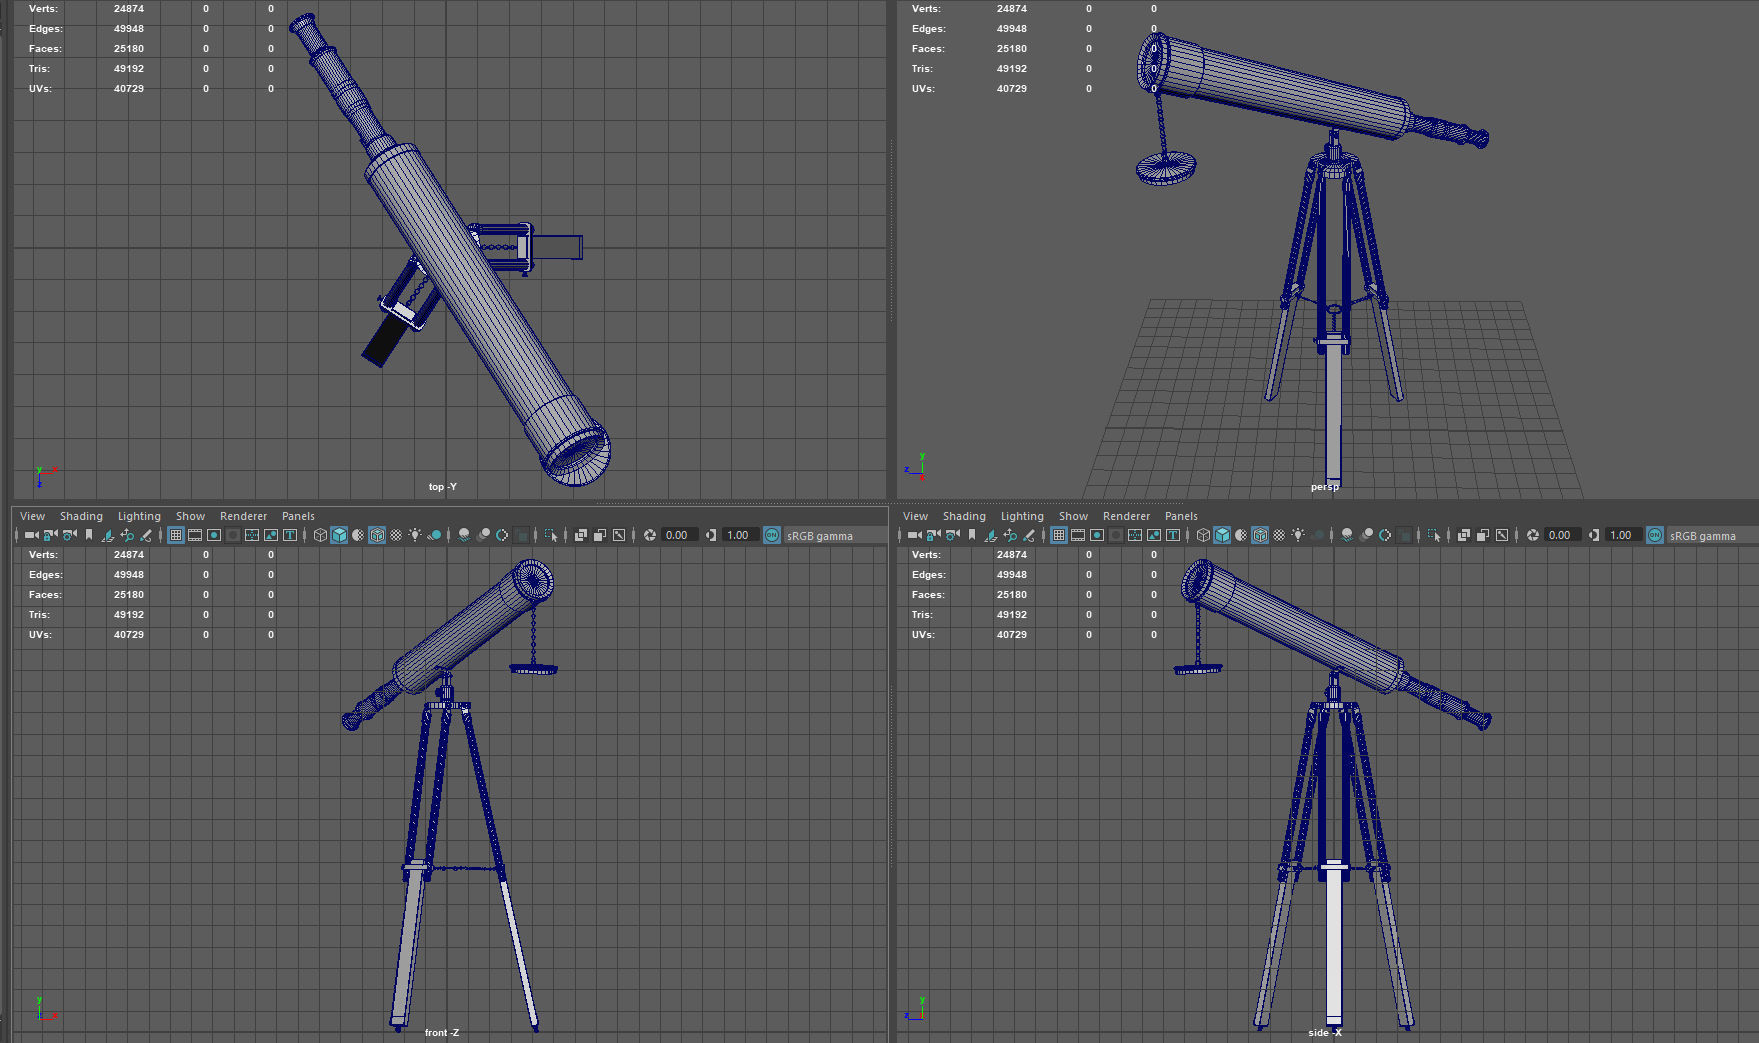Image resolution: width=1759 pixels, height=1043 pixels.
Task: Toggle View Transform button in side panel
Action: point(1655,535)
